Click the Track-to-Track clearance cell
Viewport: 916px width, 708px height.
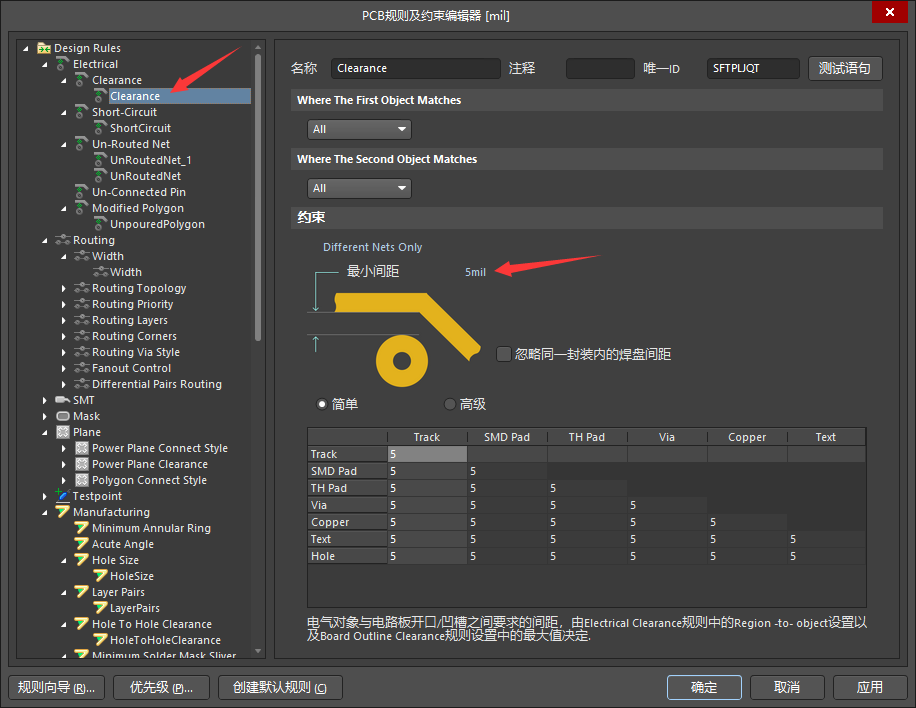pyautogui.click(x=428, y=454)
